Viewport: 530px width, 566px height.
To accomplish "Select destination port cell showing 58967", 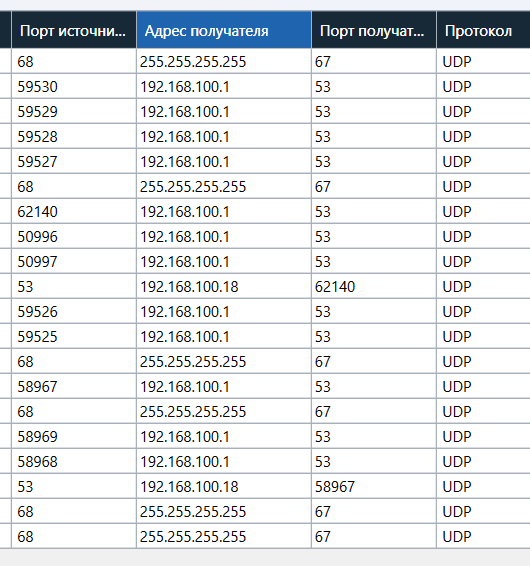I will [x=374, y=487].
